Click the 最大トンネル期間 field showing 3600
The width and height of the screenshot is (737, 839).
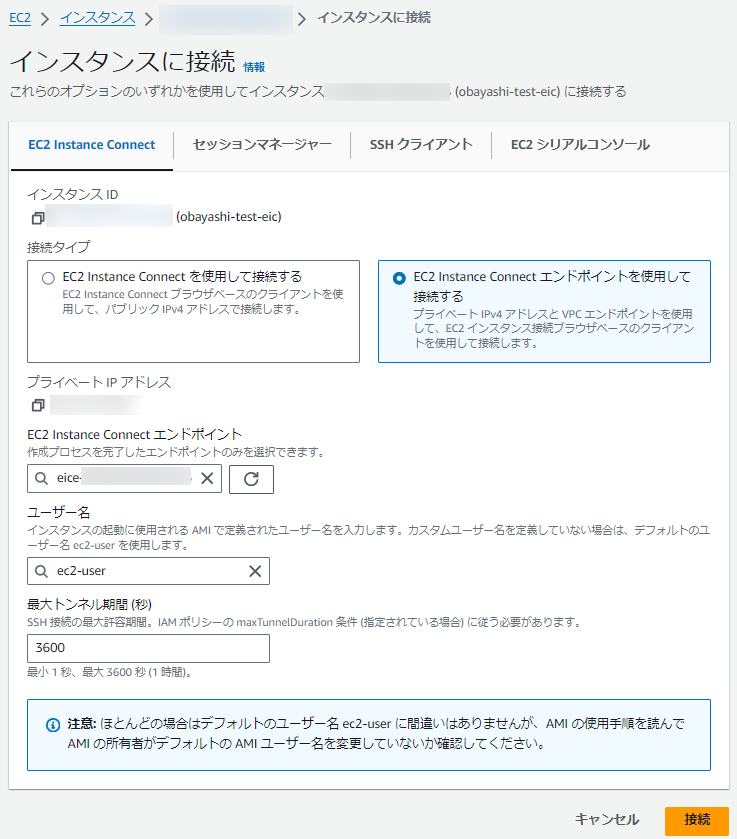pos(148,648)
